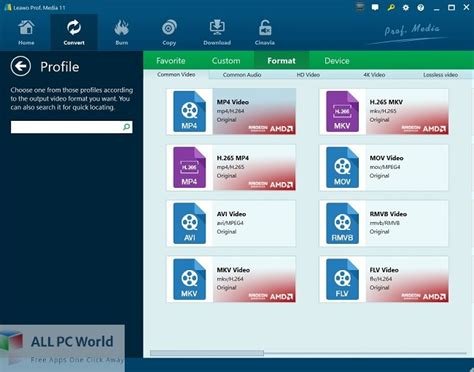Click the RMVB file icon

[342, 223]
